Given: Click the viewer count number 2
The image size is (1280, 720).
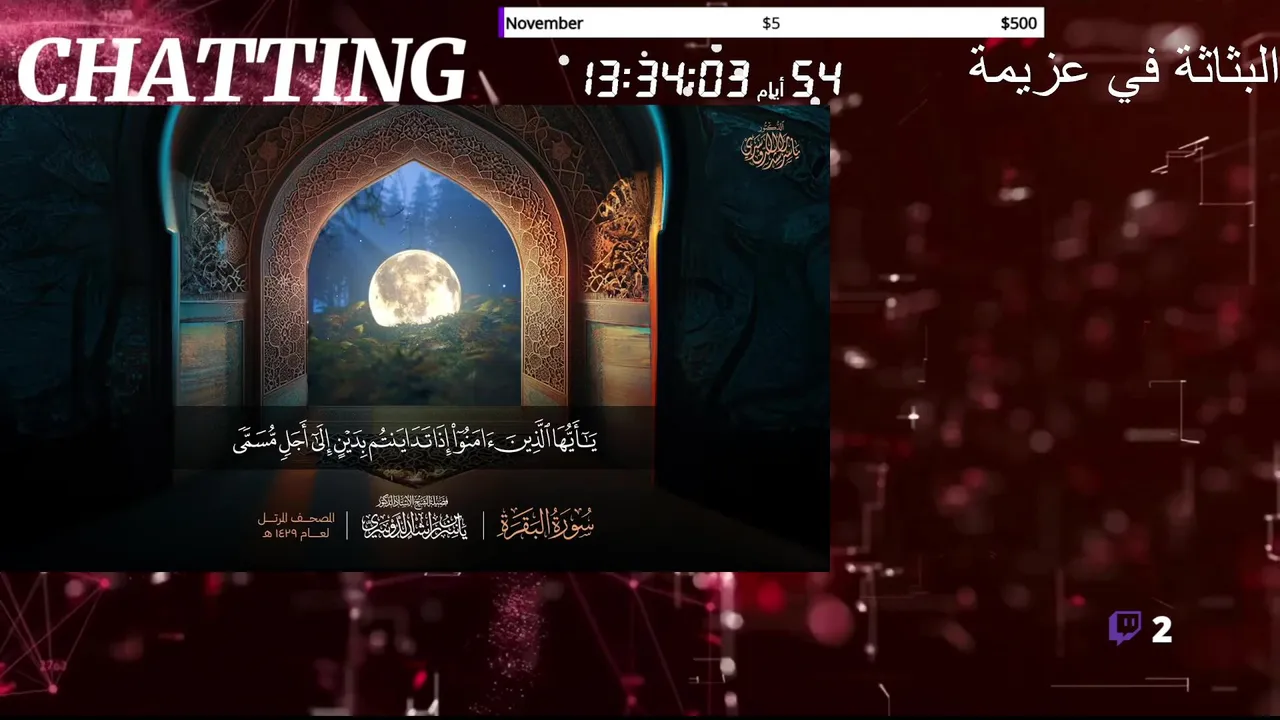Looking at the screenshot, I should 1161,630.
